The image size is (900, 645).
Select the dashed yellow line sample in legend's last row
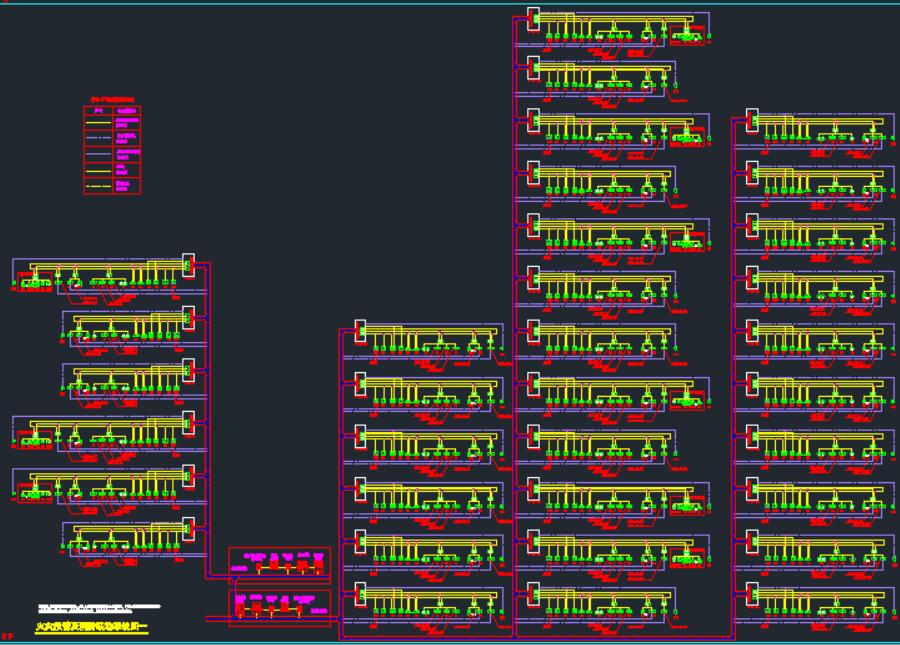click(x=98, y=186)
